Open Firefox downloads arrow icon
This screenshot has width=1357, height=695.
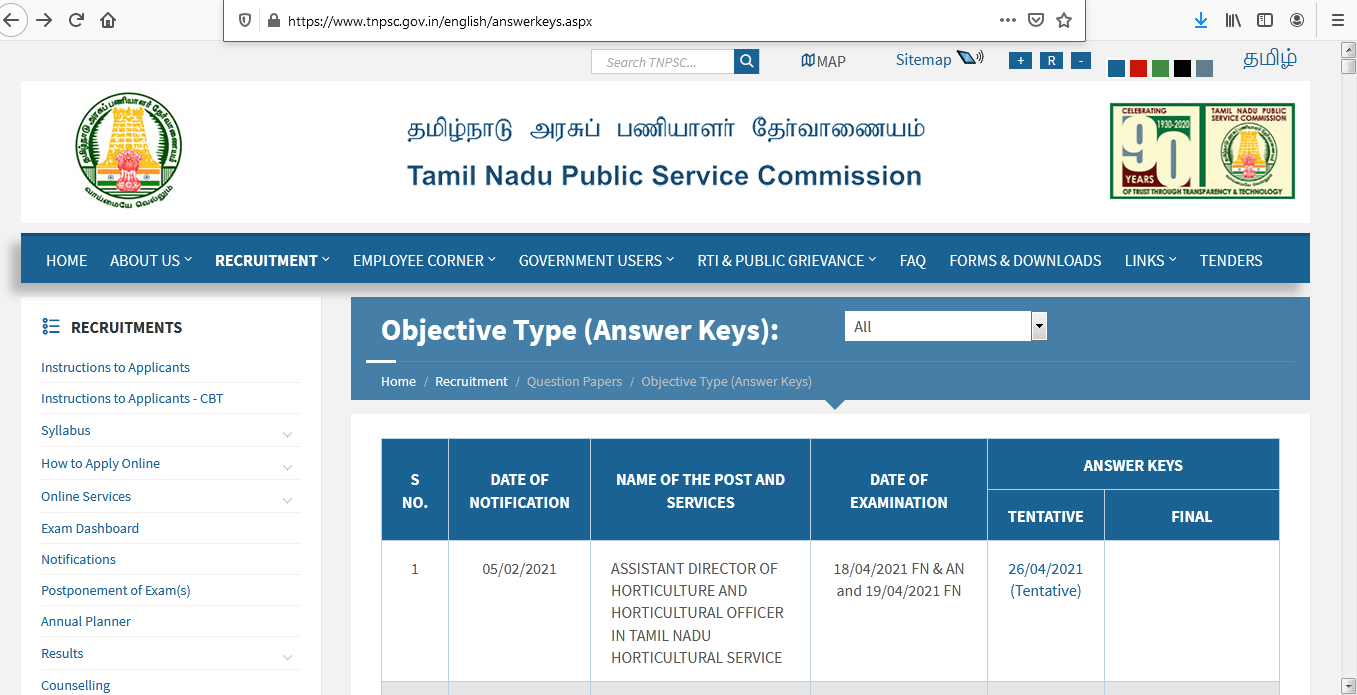tap(1201, 20)
